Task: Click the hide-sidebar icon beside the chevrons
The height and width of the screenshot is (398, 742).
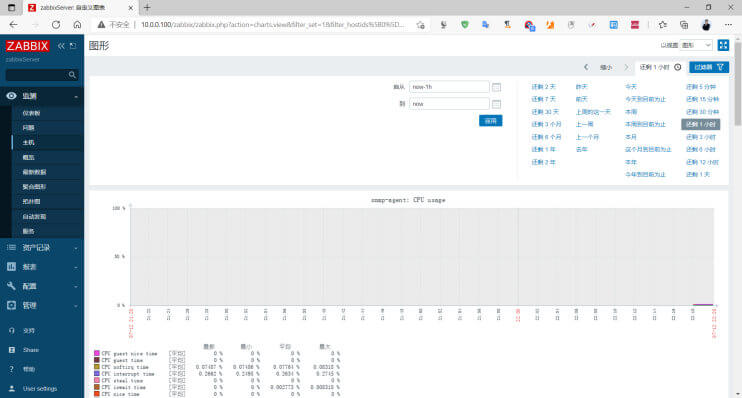Action: coord(73,46)
